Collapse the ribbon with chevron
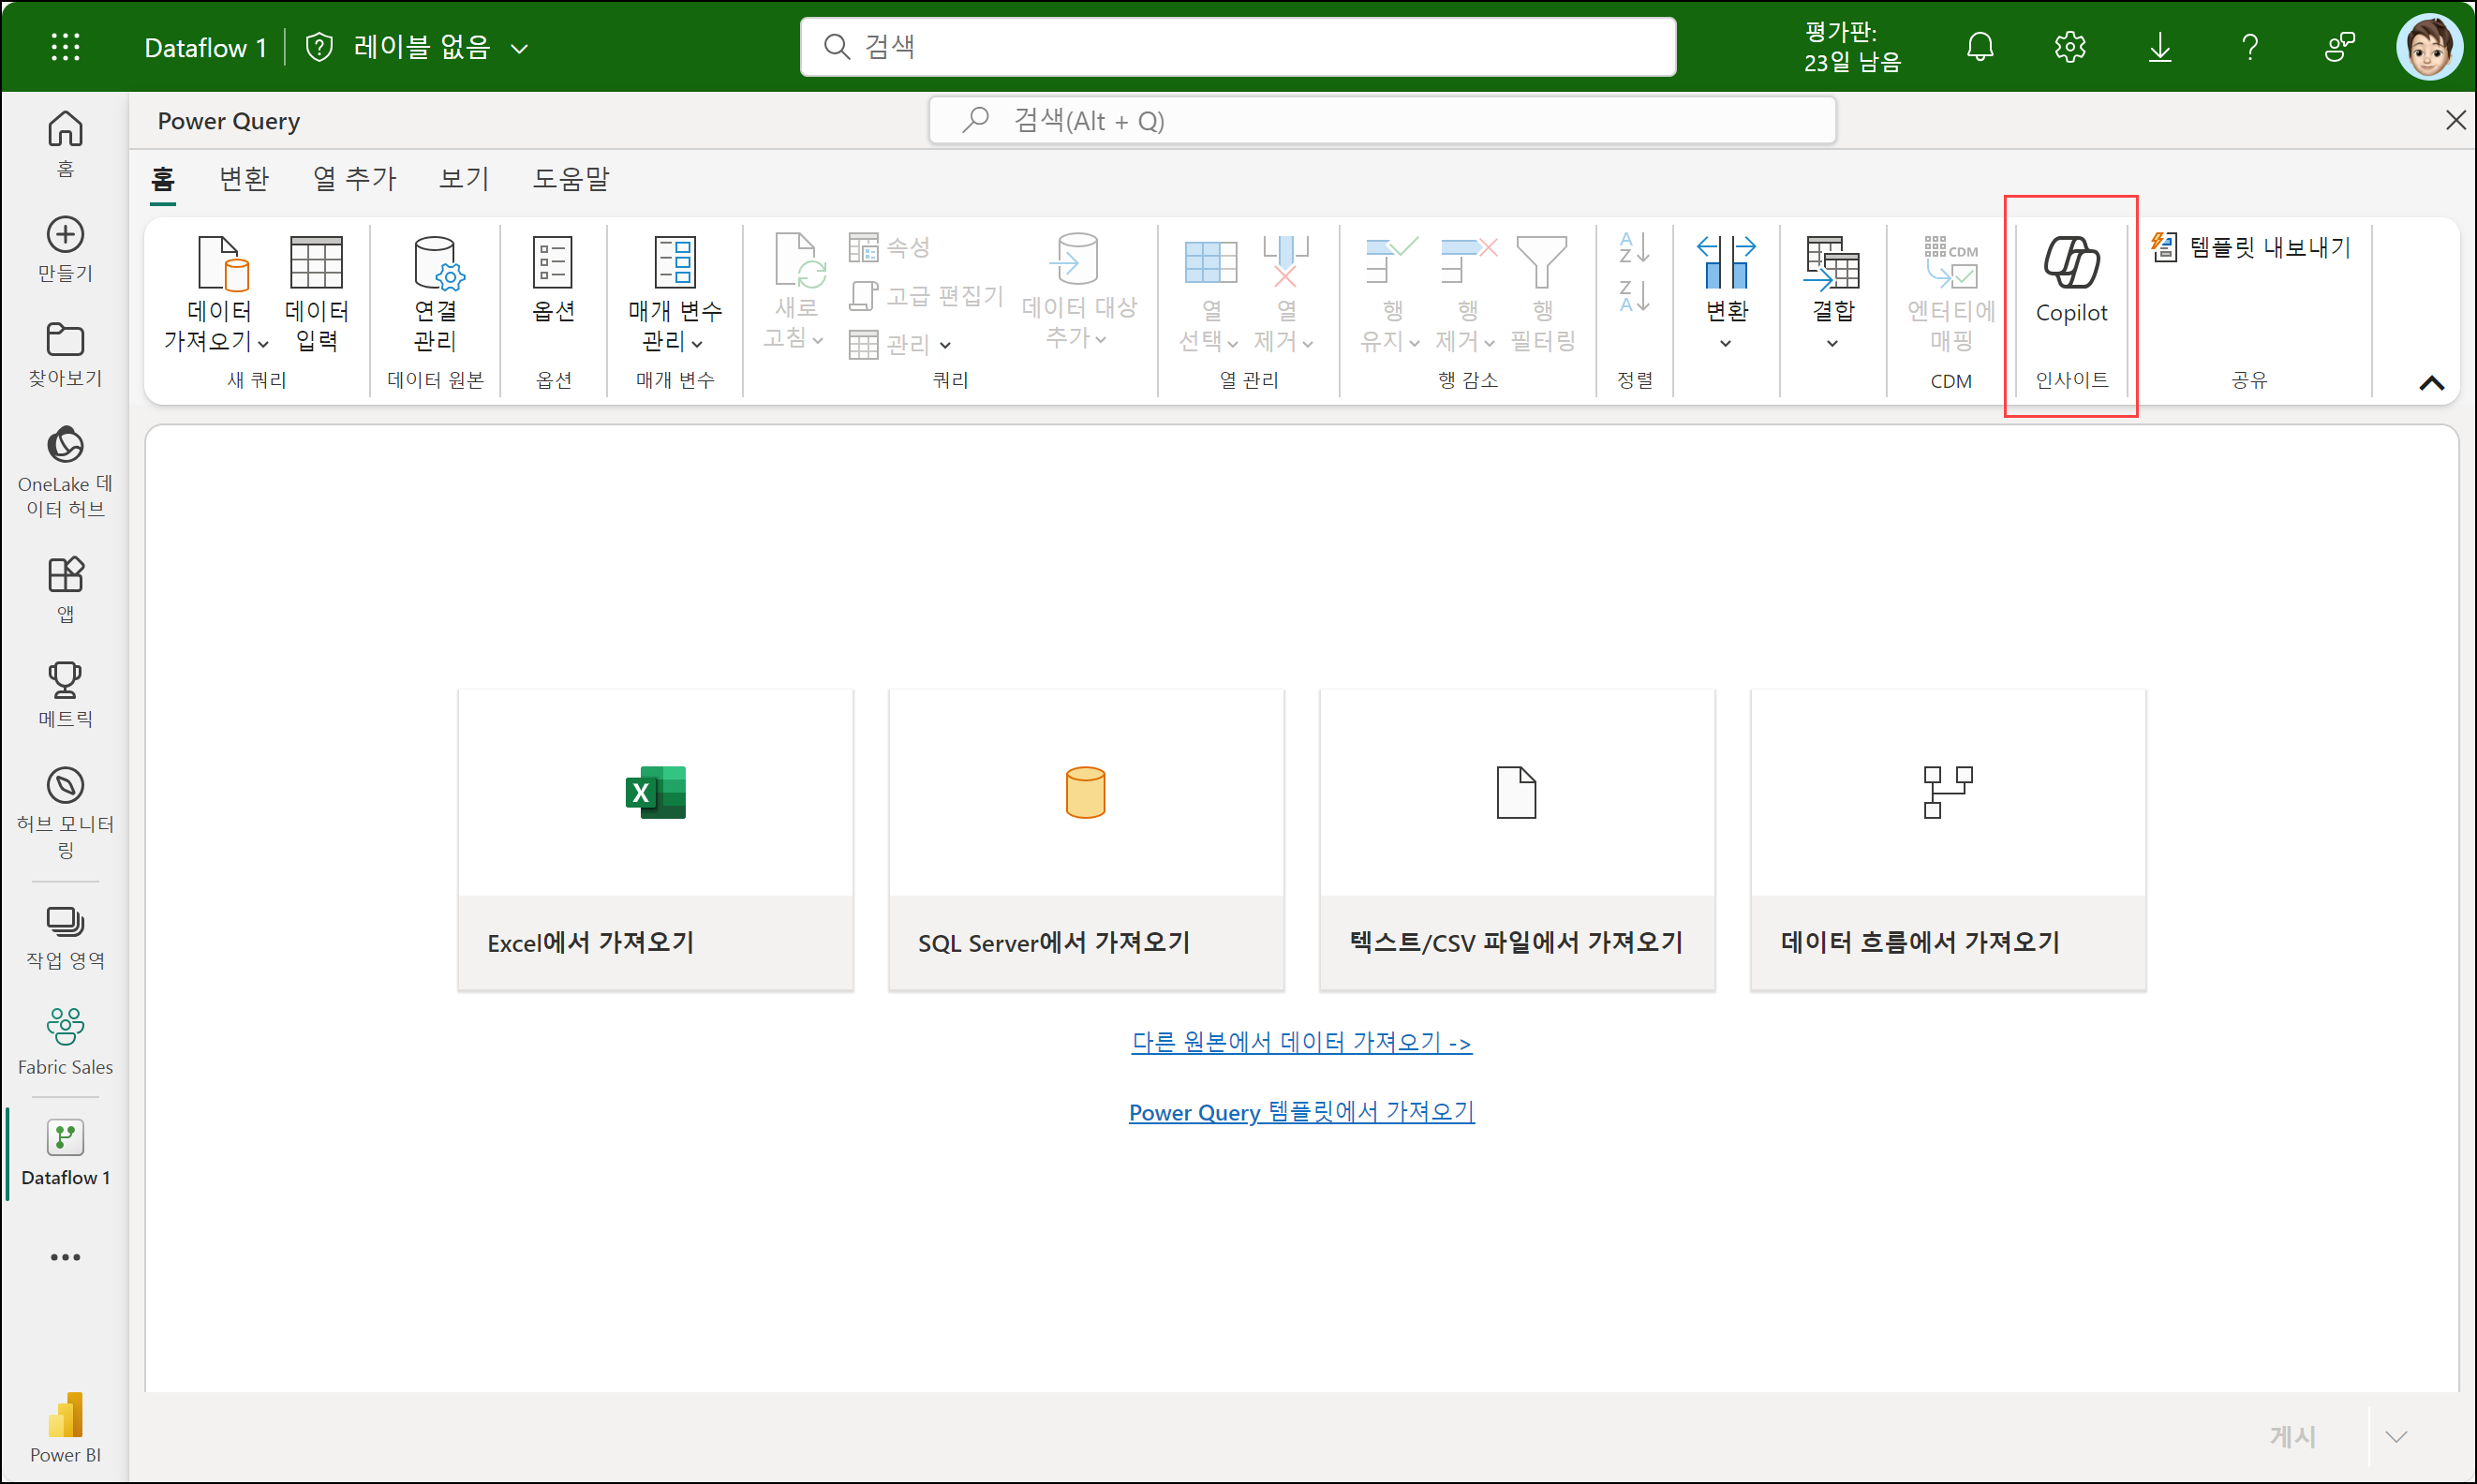 click(2431, 383)
